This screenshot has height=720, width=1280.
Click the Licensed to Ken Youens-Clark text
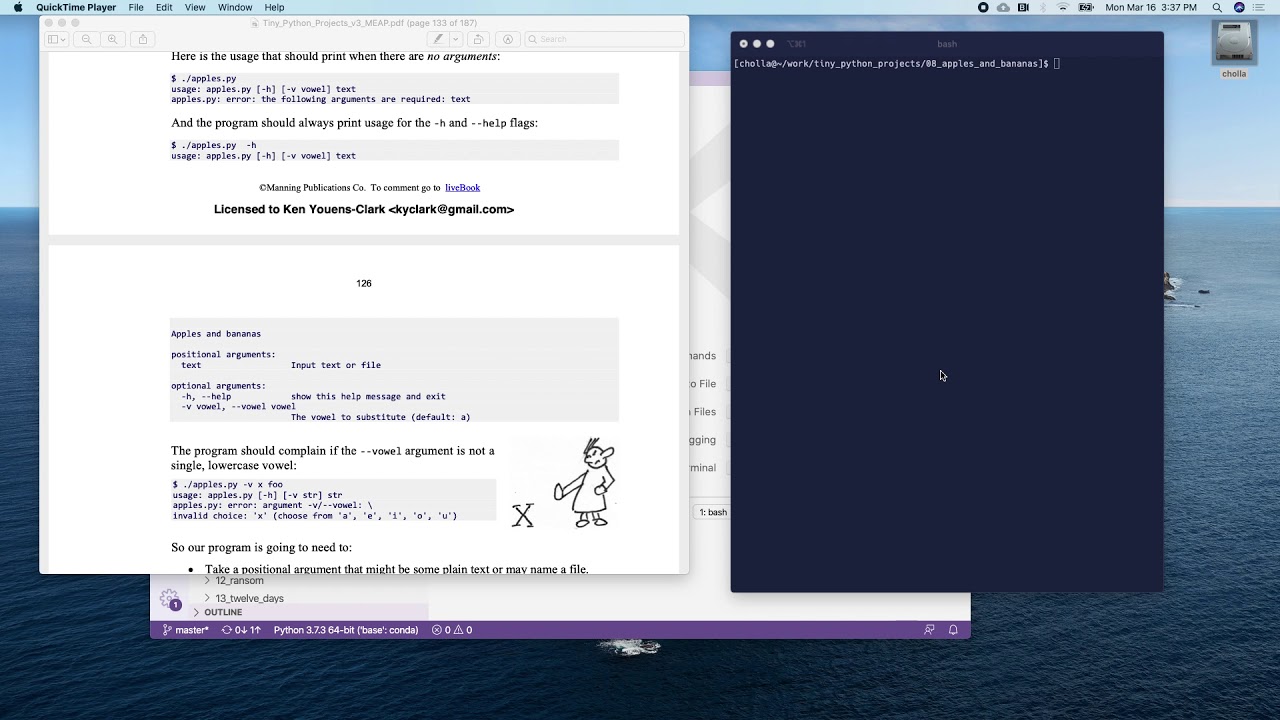[x=364, y=209]
